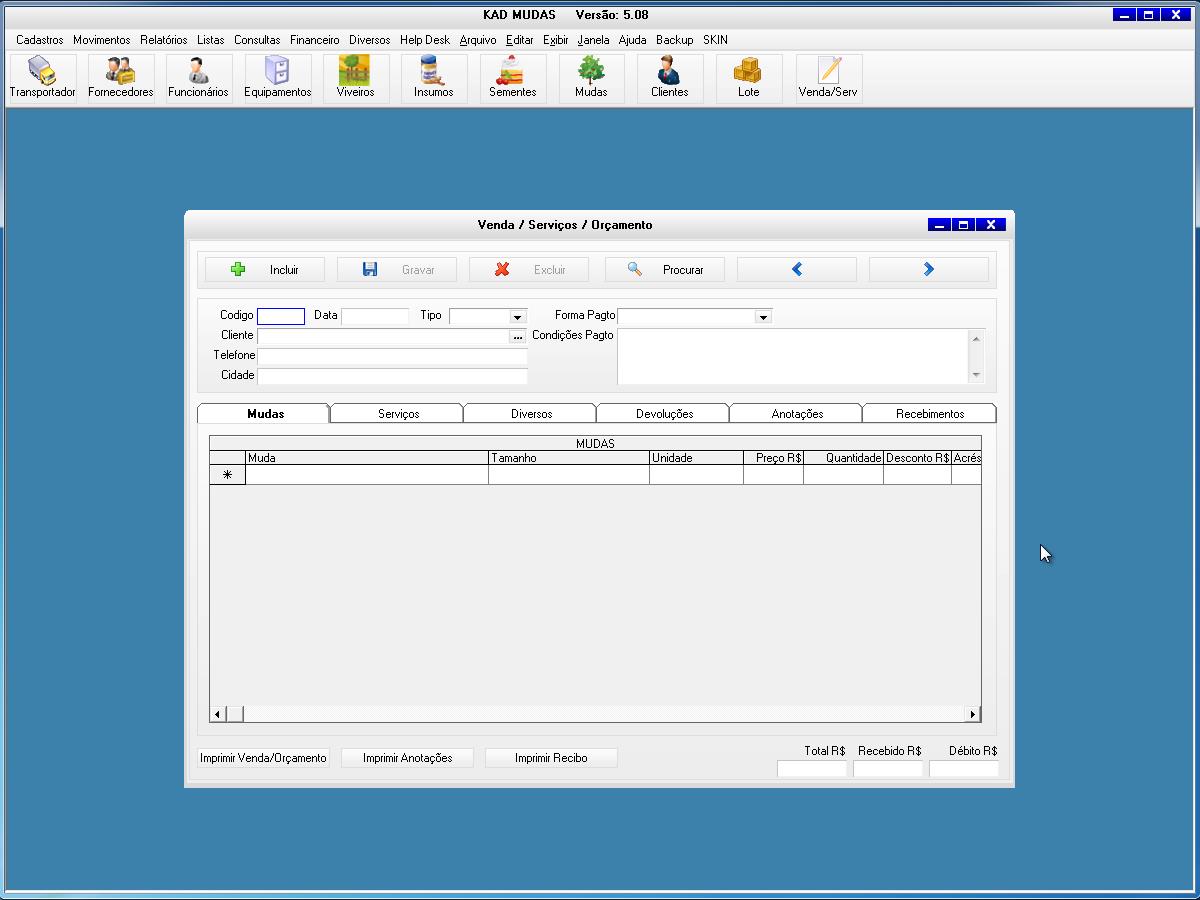The height and width of the screenshot is (900, 1200).
Task: Open the Janela menu
Action: click(593, 40)
